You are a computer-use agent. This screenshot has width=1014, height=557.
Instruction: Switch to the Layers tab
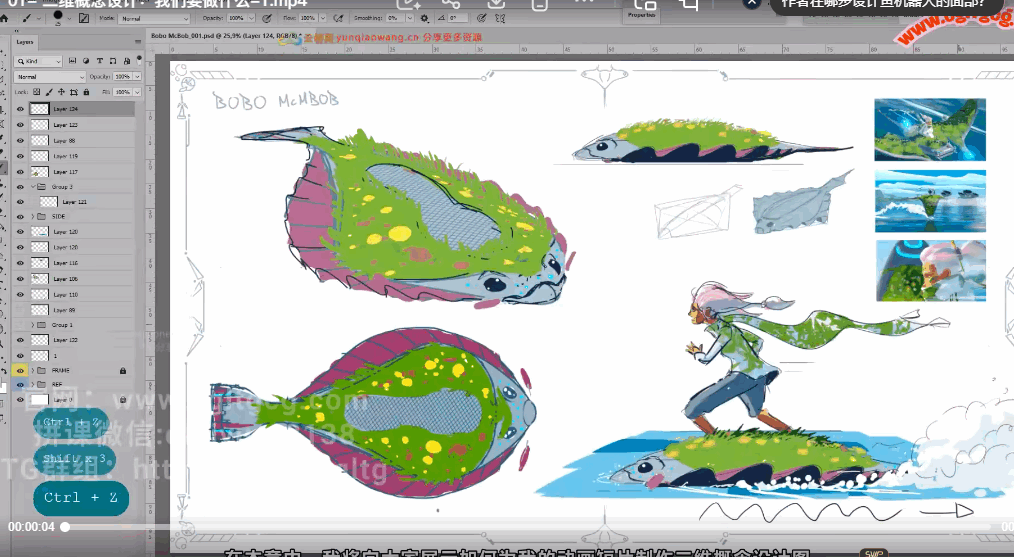pyautogui.click(x=25, y=42)
